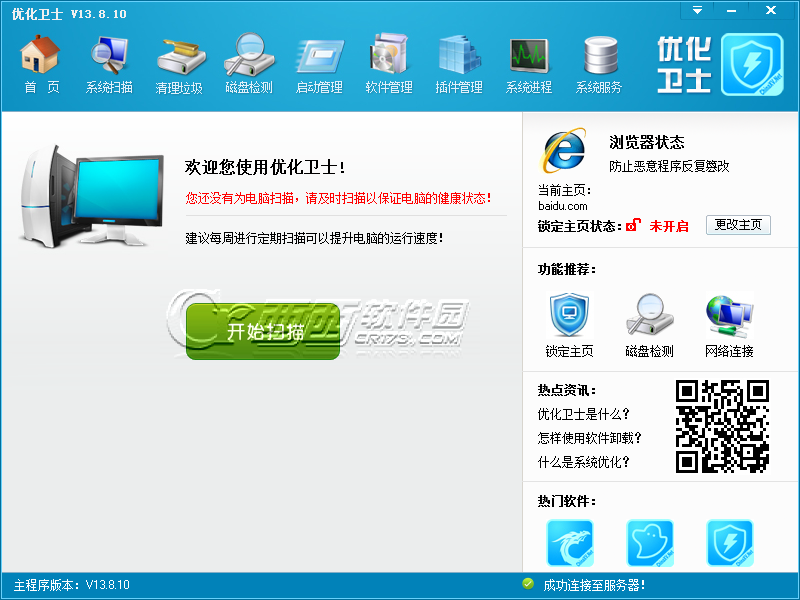Screen dimensions: 800x600
Task: Open 系统扫描 system scan tool
Action: tap(109, 64)
